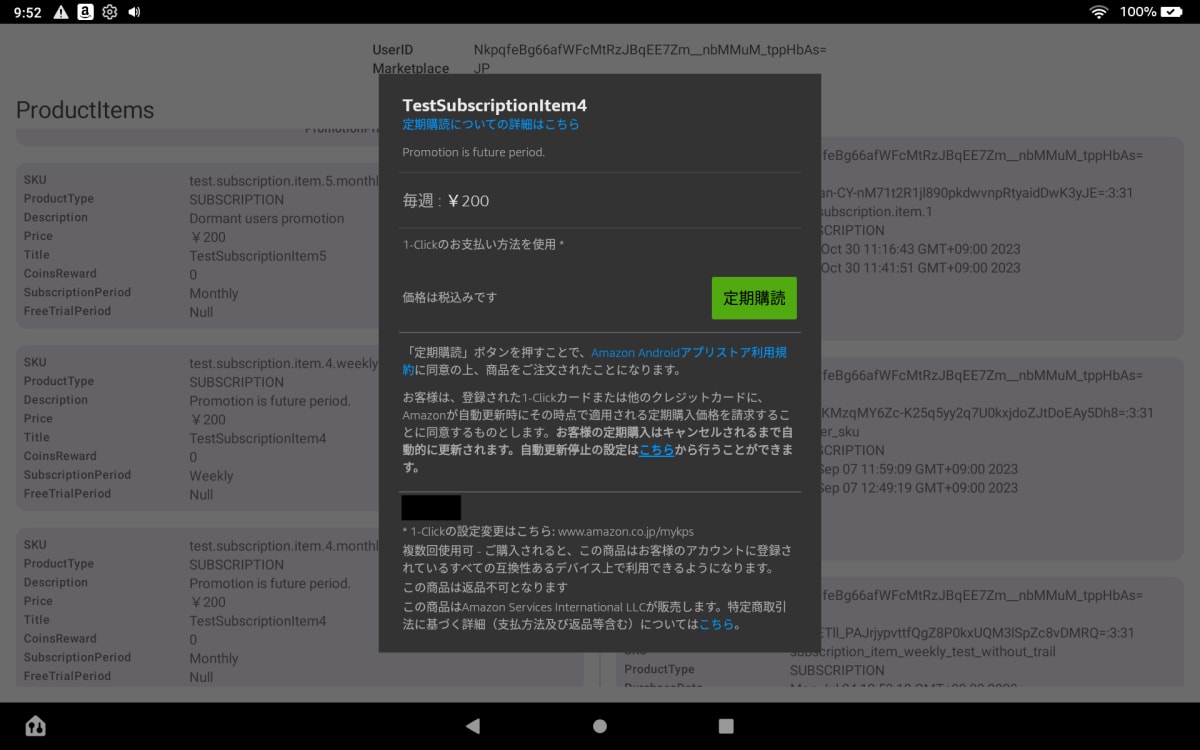Viewport: 1200px width, 750px height.
Task: Tap the settings gear in status bar
Action: coord(110,12)
